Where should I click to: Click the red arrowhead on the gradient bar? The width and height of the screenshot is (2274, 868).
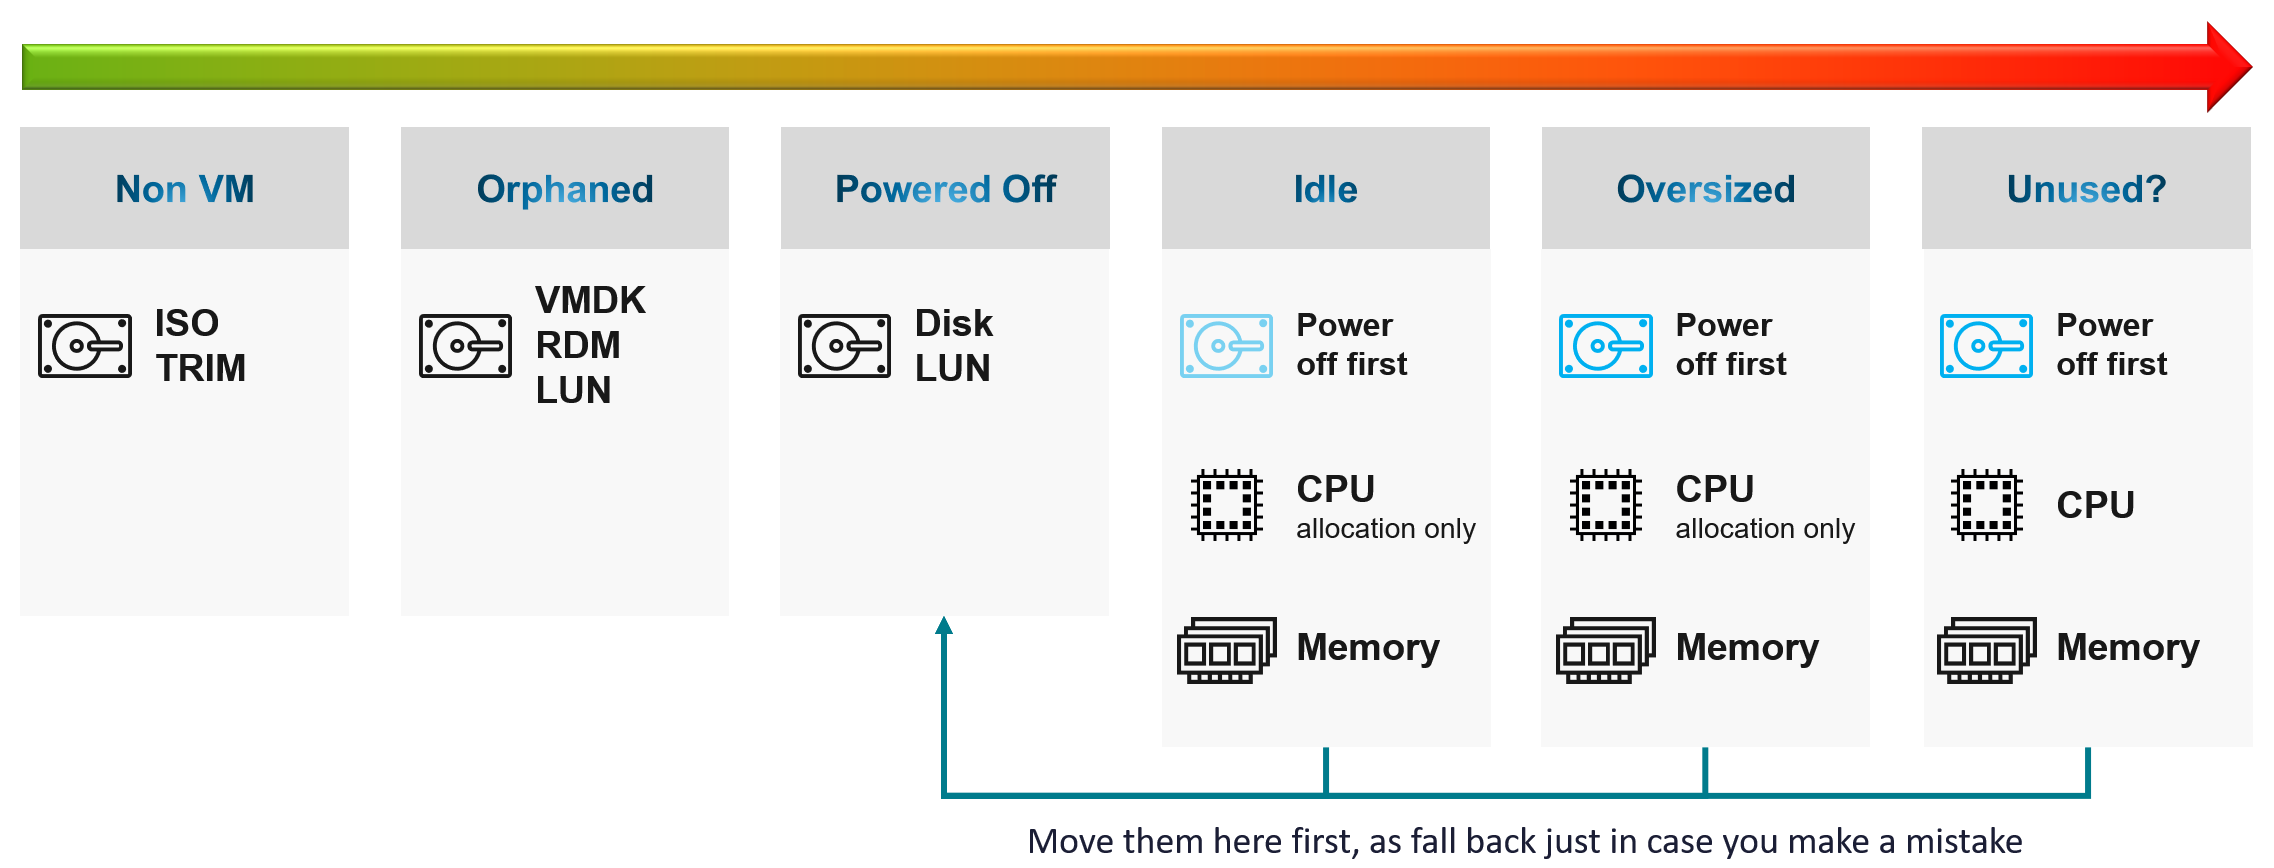[2228, 67]
